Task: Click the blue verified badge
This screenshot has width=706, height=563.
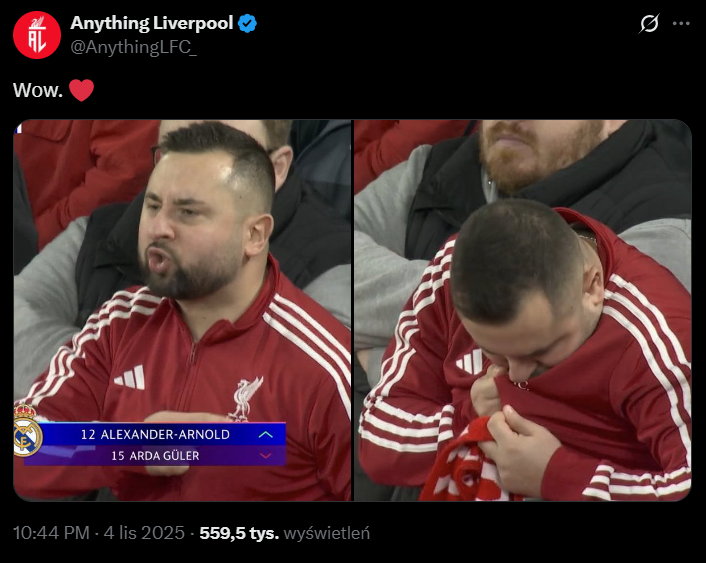Action: pyautogui.click(x=247, y=23)
